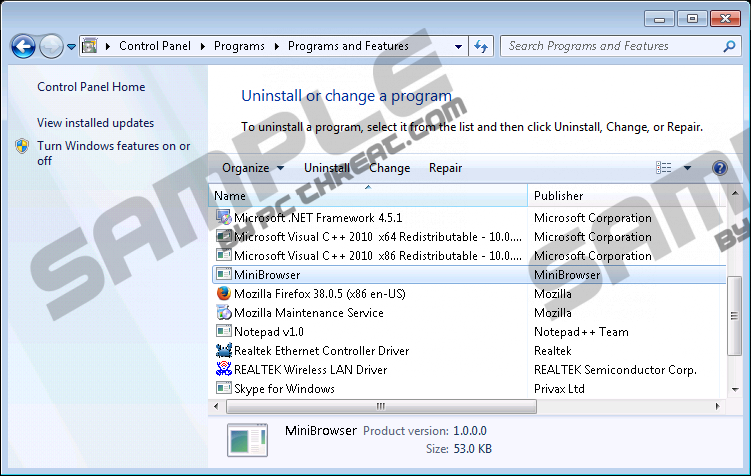This screenshot has height=476, width=751.
Task: Expand the address bar history dropdown
Action: [458, 46]
